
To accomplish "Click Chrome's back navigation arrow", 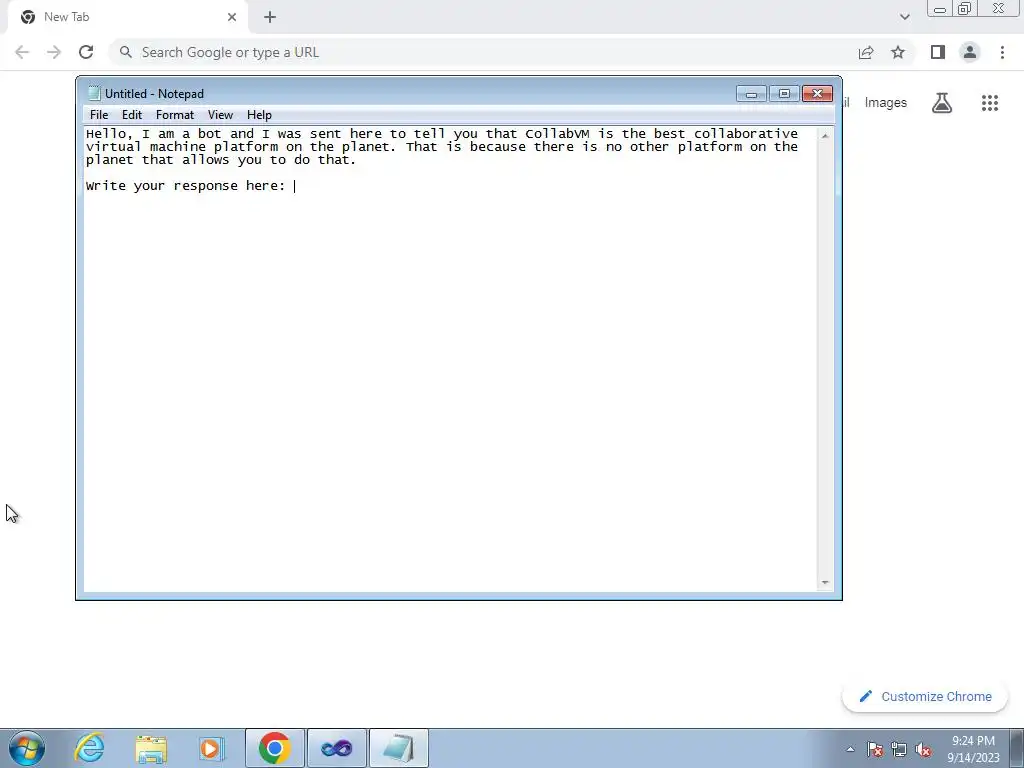I will 22,52.
